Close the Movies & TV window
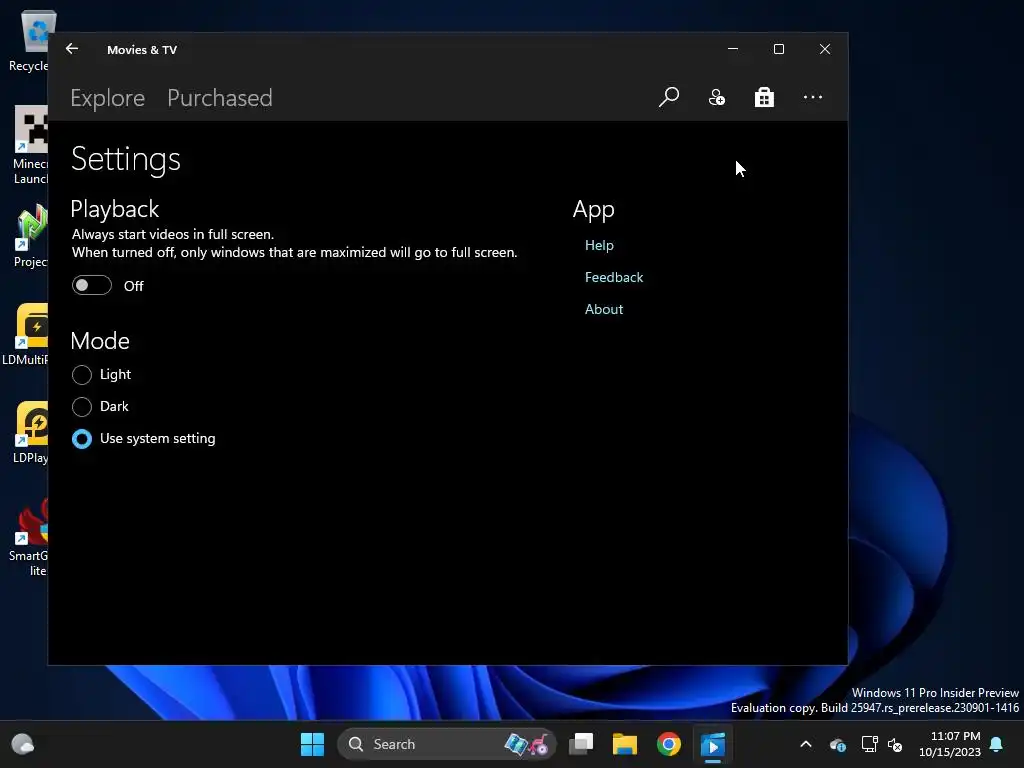The height and width of the screenshot is (768, 1024). (825, 49)
